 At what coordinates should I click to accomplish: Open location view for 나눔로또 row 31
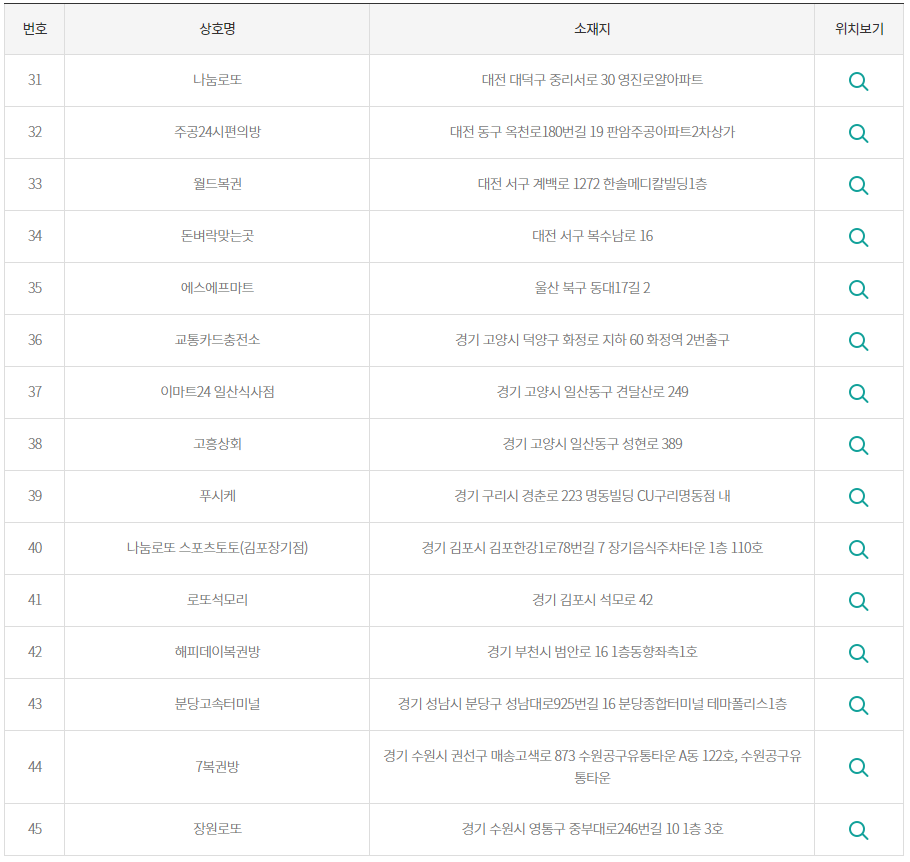click(858, 81)
